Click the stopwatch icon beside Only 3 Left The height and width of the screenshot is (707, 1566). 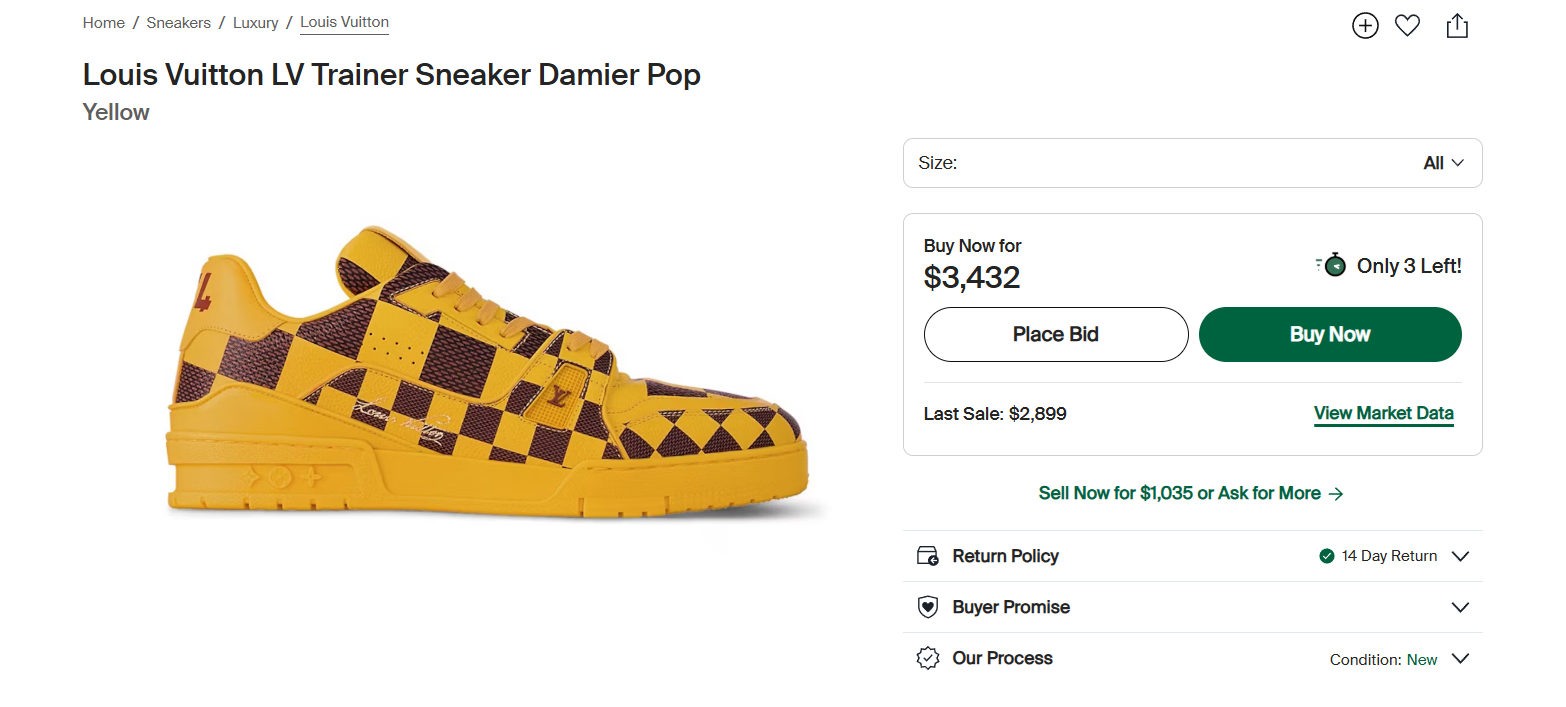[1332, 266]
